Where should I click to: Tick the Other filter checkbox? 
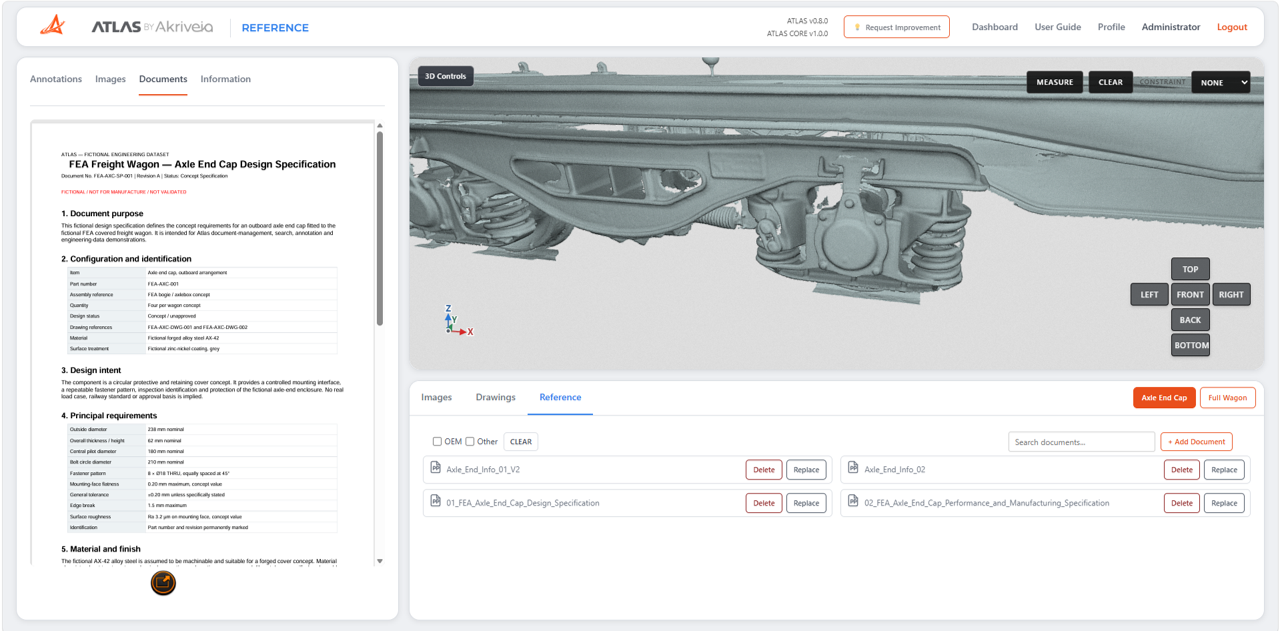point(470,441)
